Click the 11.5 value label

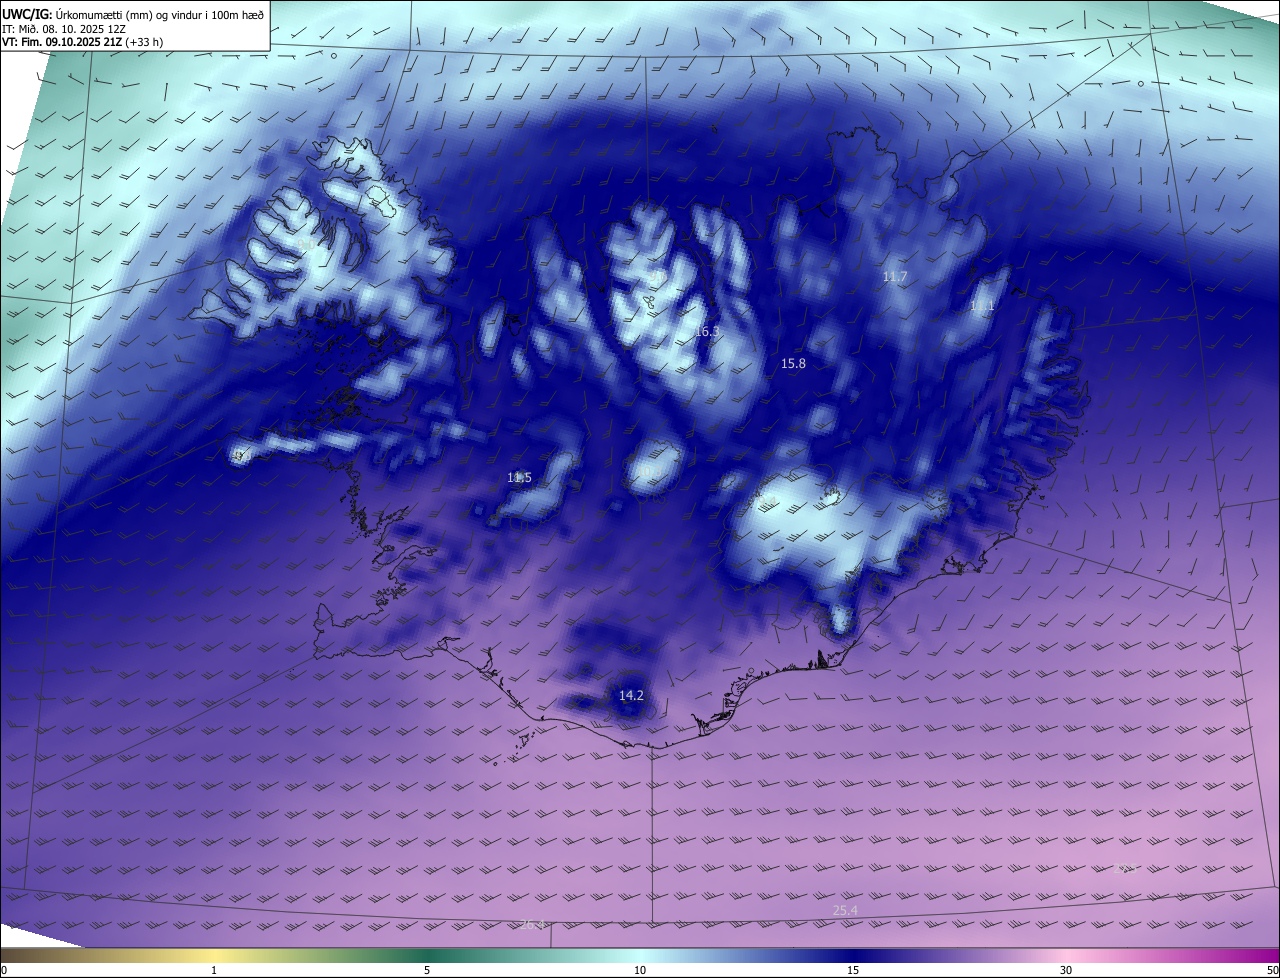pyautogui.click(x=519, y=478)
